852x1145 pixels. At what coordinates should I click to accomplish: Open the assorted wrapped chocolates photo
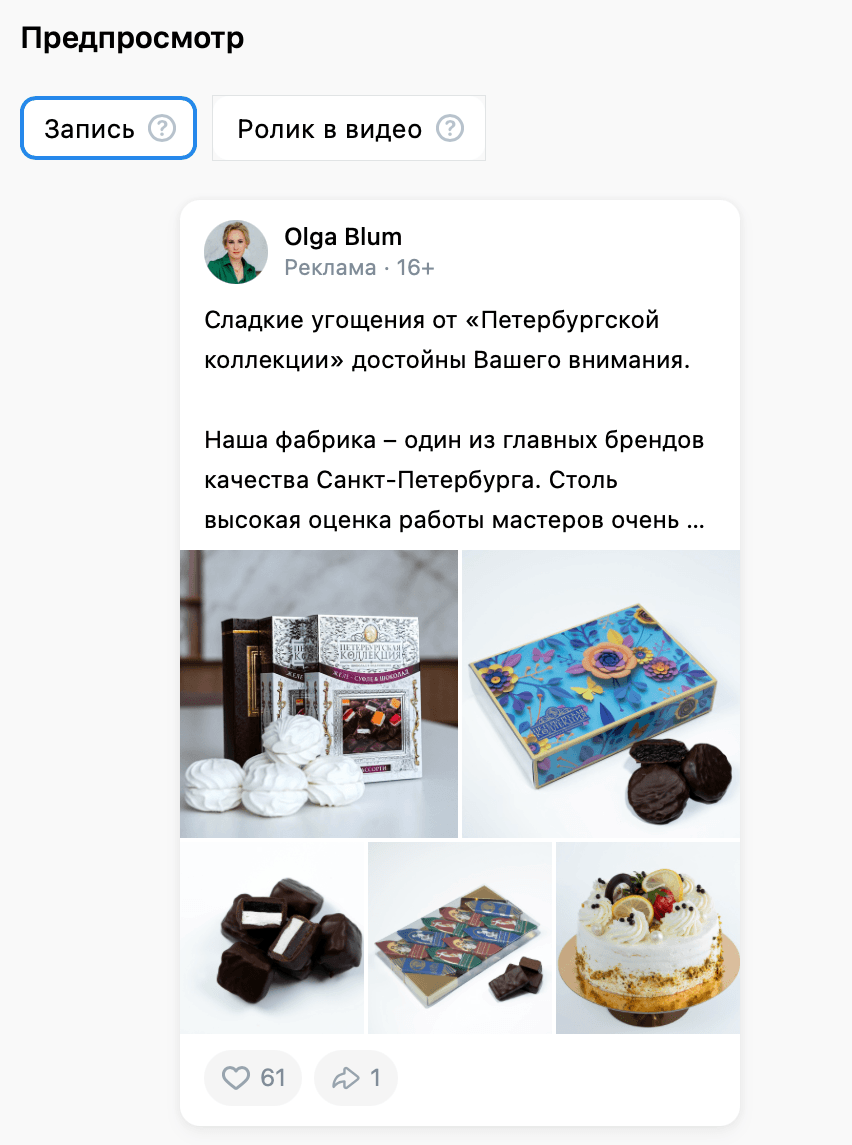(x=460, y=938)
